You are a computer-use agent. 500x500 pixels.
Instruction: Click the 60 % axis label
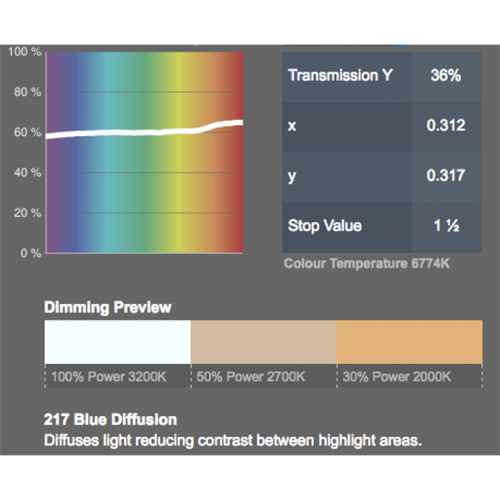click(28, 132)
